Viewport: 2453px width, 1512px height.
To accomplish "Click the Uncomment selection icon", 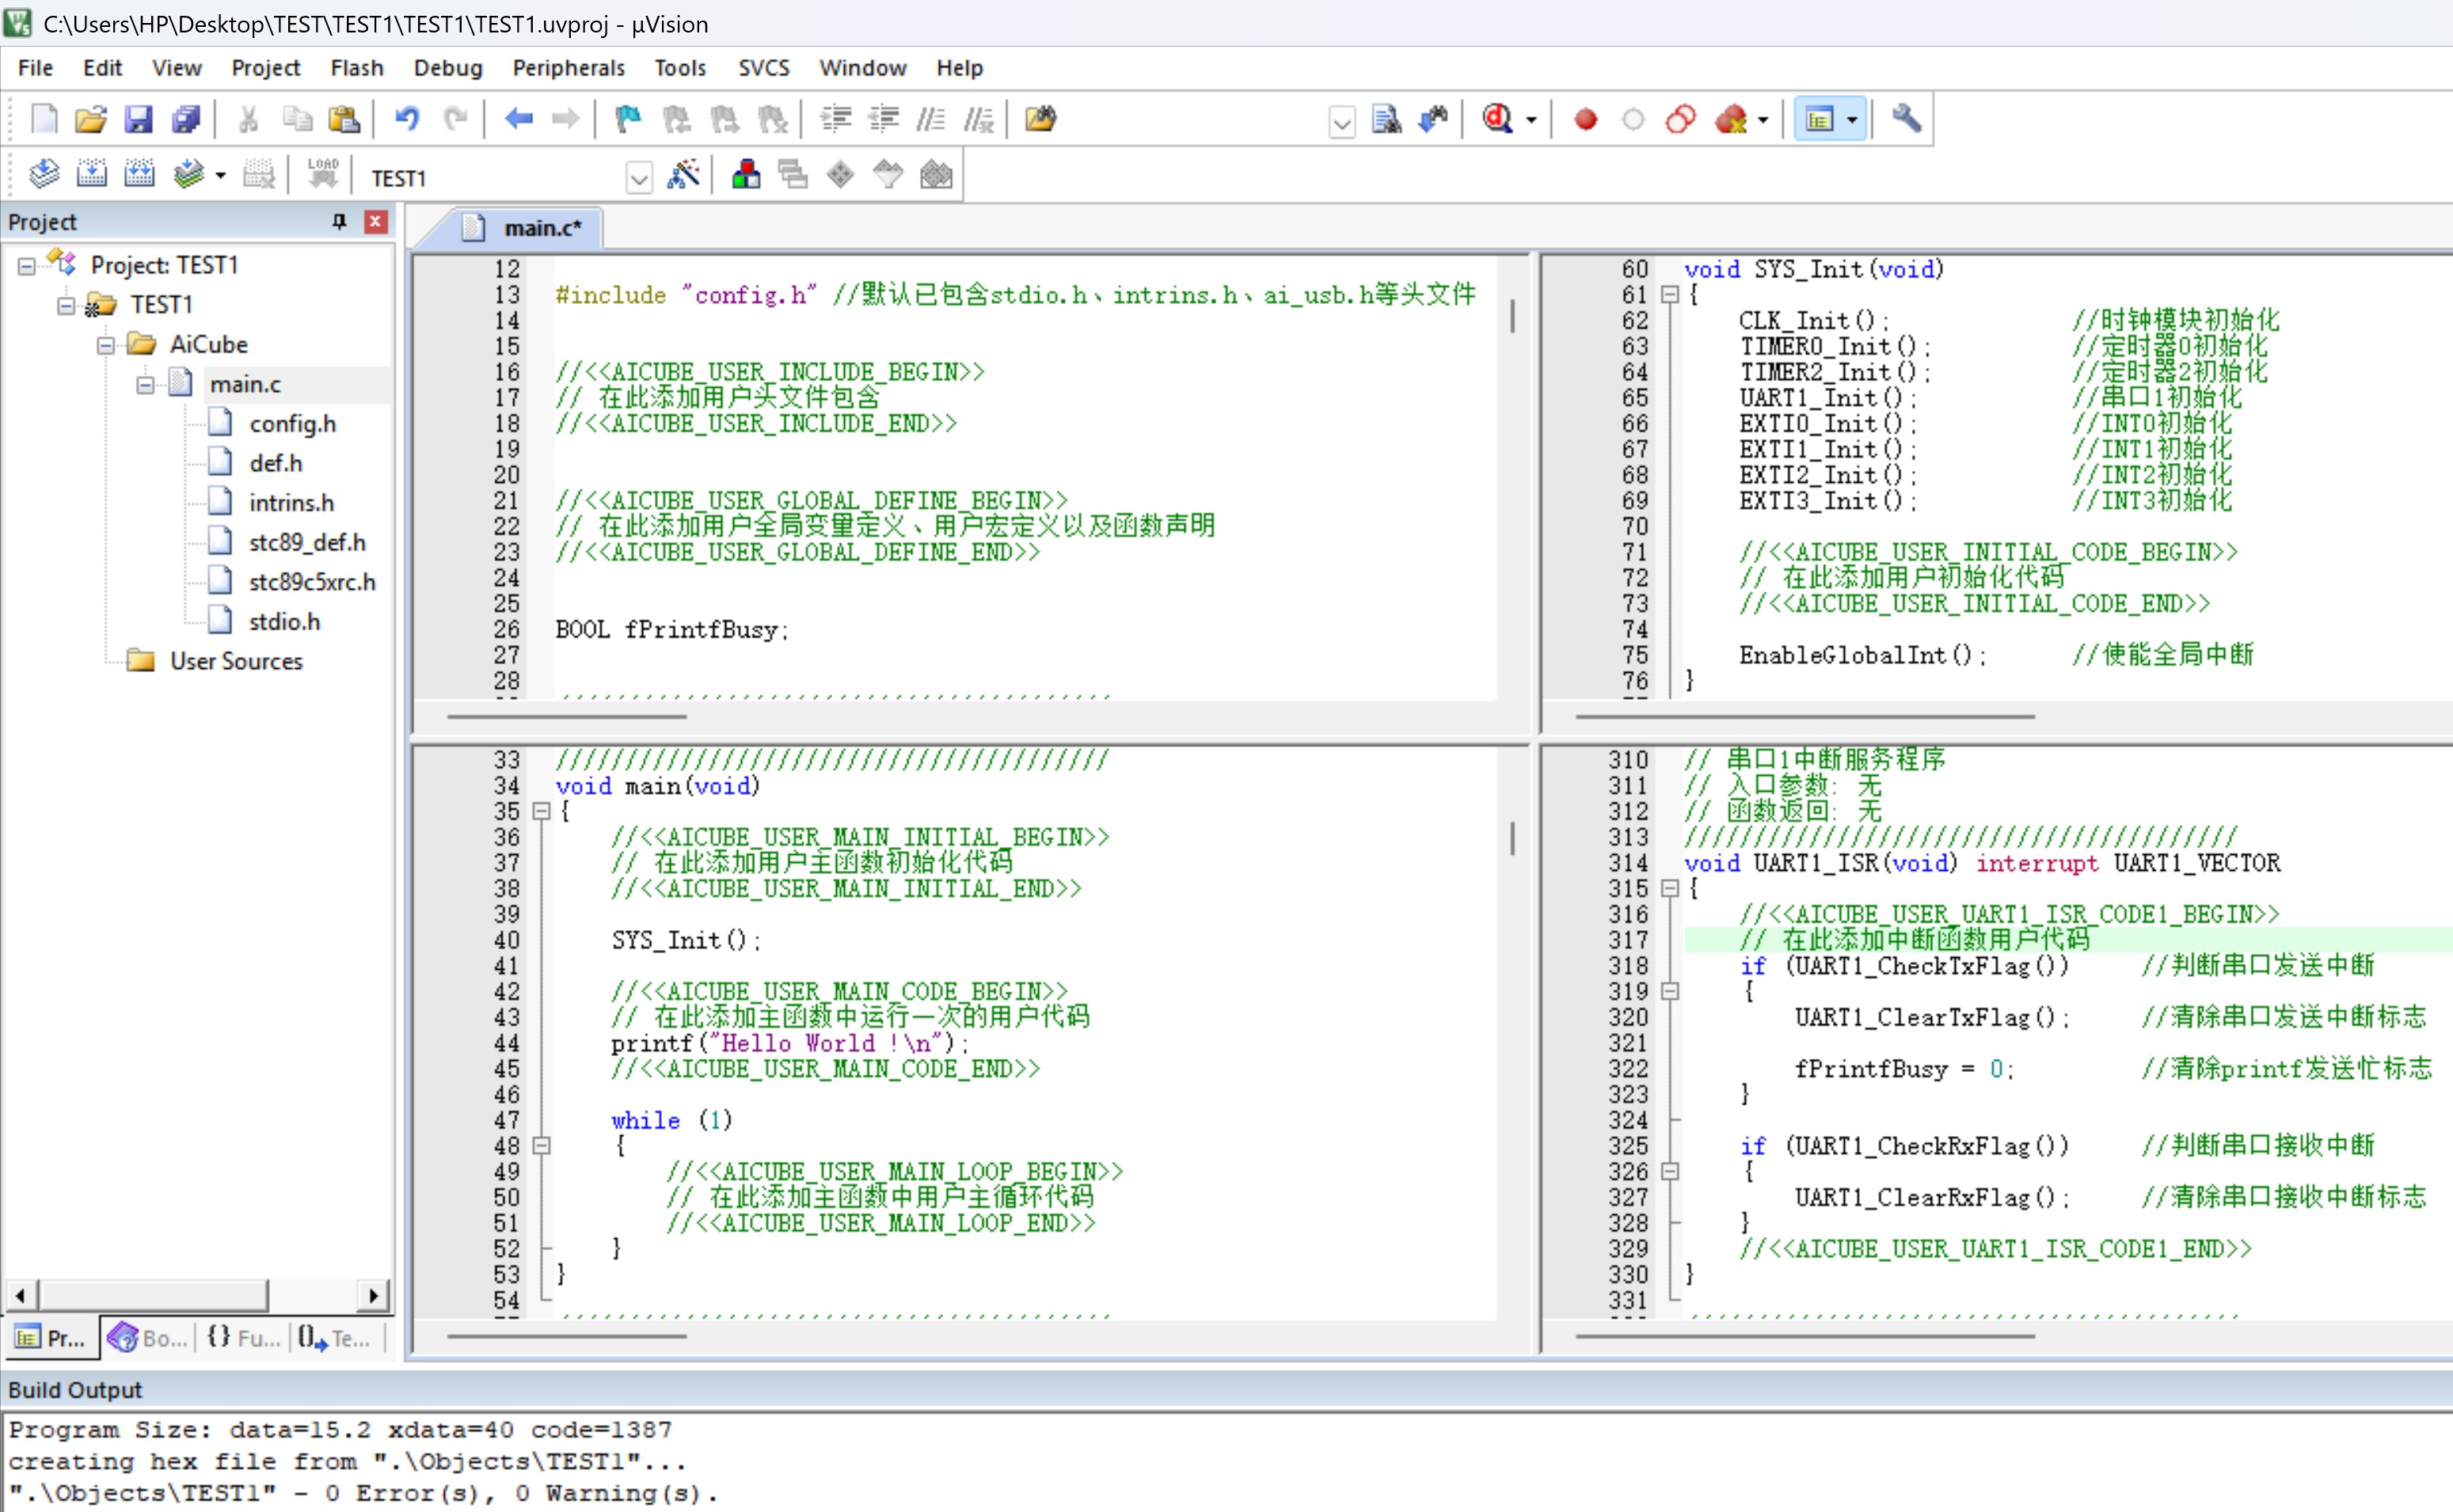I will click(x=978, y=120).
